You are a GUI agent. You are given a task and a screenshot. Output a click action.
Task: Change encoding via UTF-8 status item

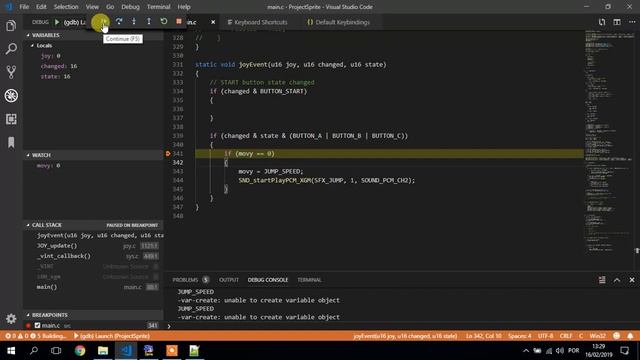(x=545, y=336)
